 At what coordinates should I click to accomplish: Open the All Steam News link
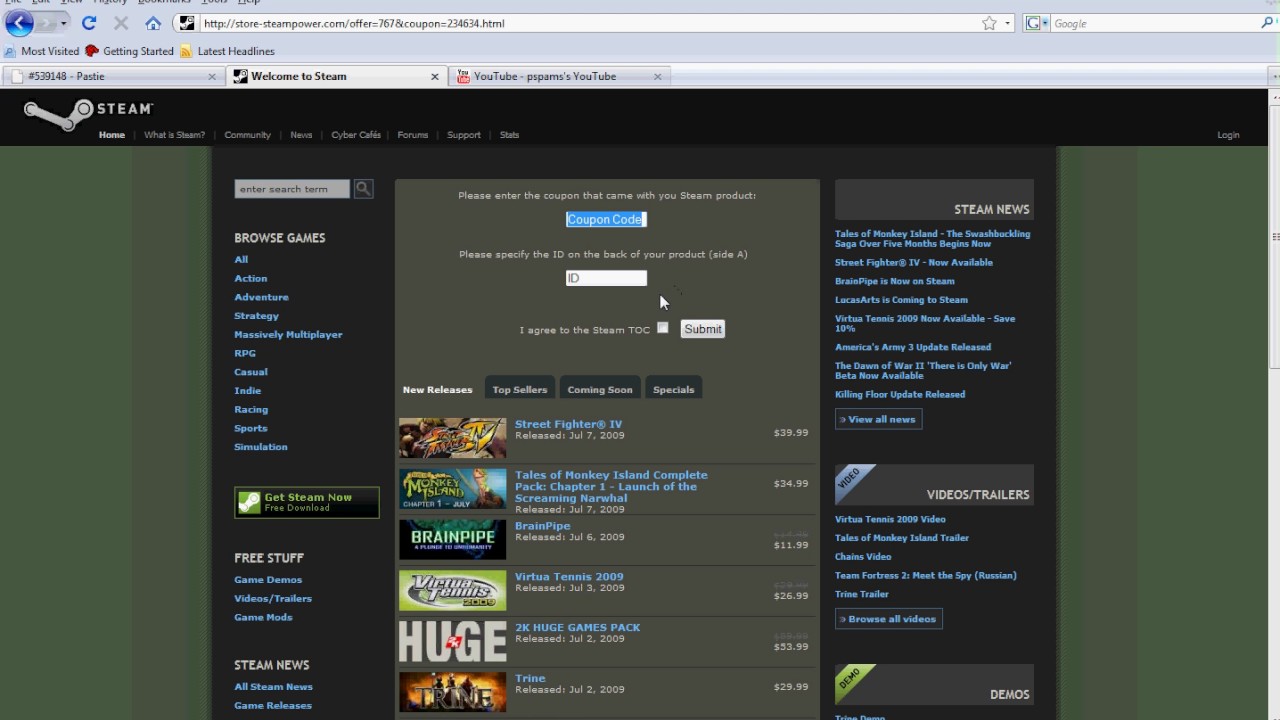(273, 686)
